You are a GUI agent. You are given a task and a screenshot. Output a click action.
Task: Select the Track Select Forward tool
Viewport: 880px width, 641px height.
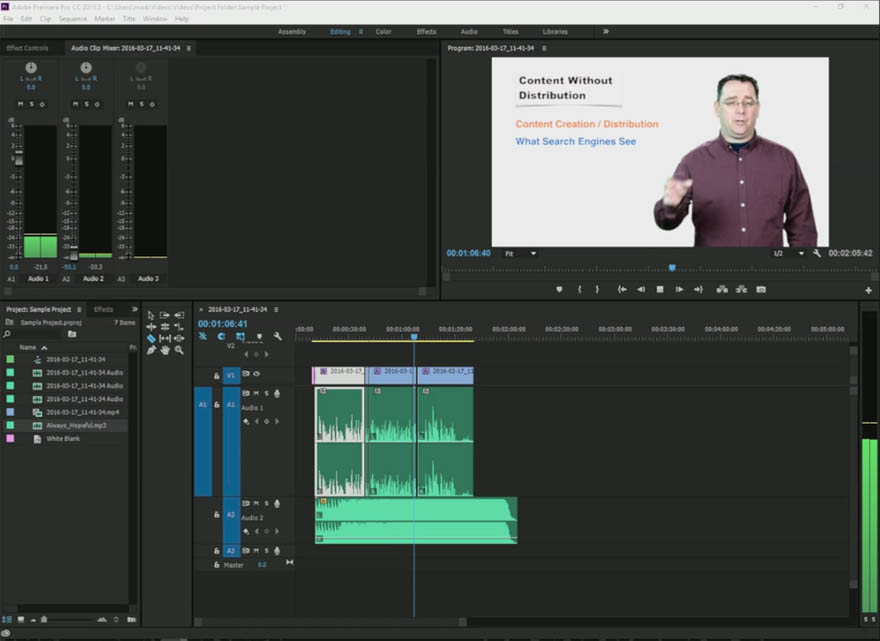164,315
